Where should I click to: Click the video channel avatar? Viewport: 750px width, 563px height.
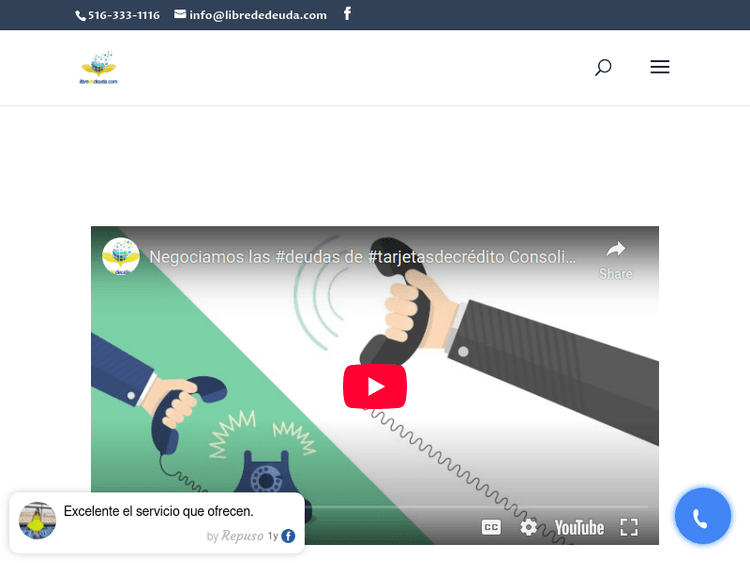121,257
